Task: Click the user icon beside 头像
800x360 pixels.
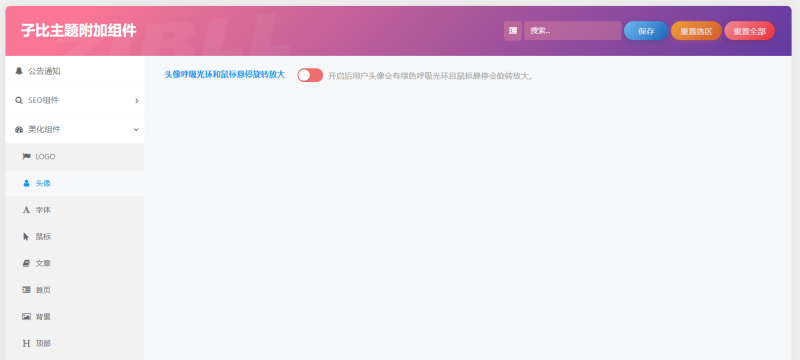Action: point(27,183)
